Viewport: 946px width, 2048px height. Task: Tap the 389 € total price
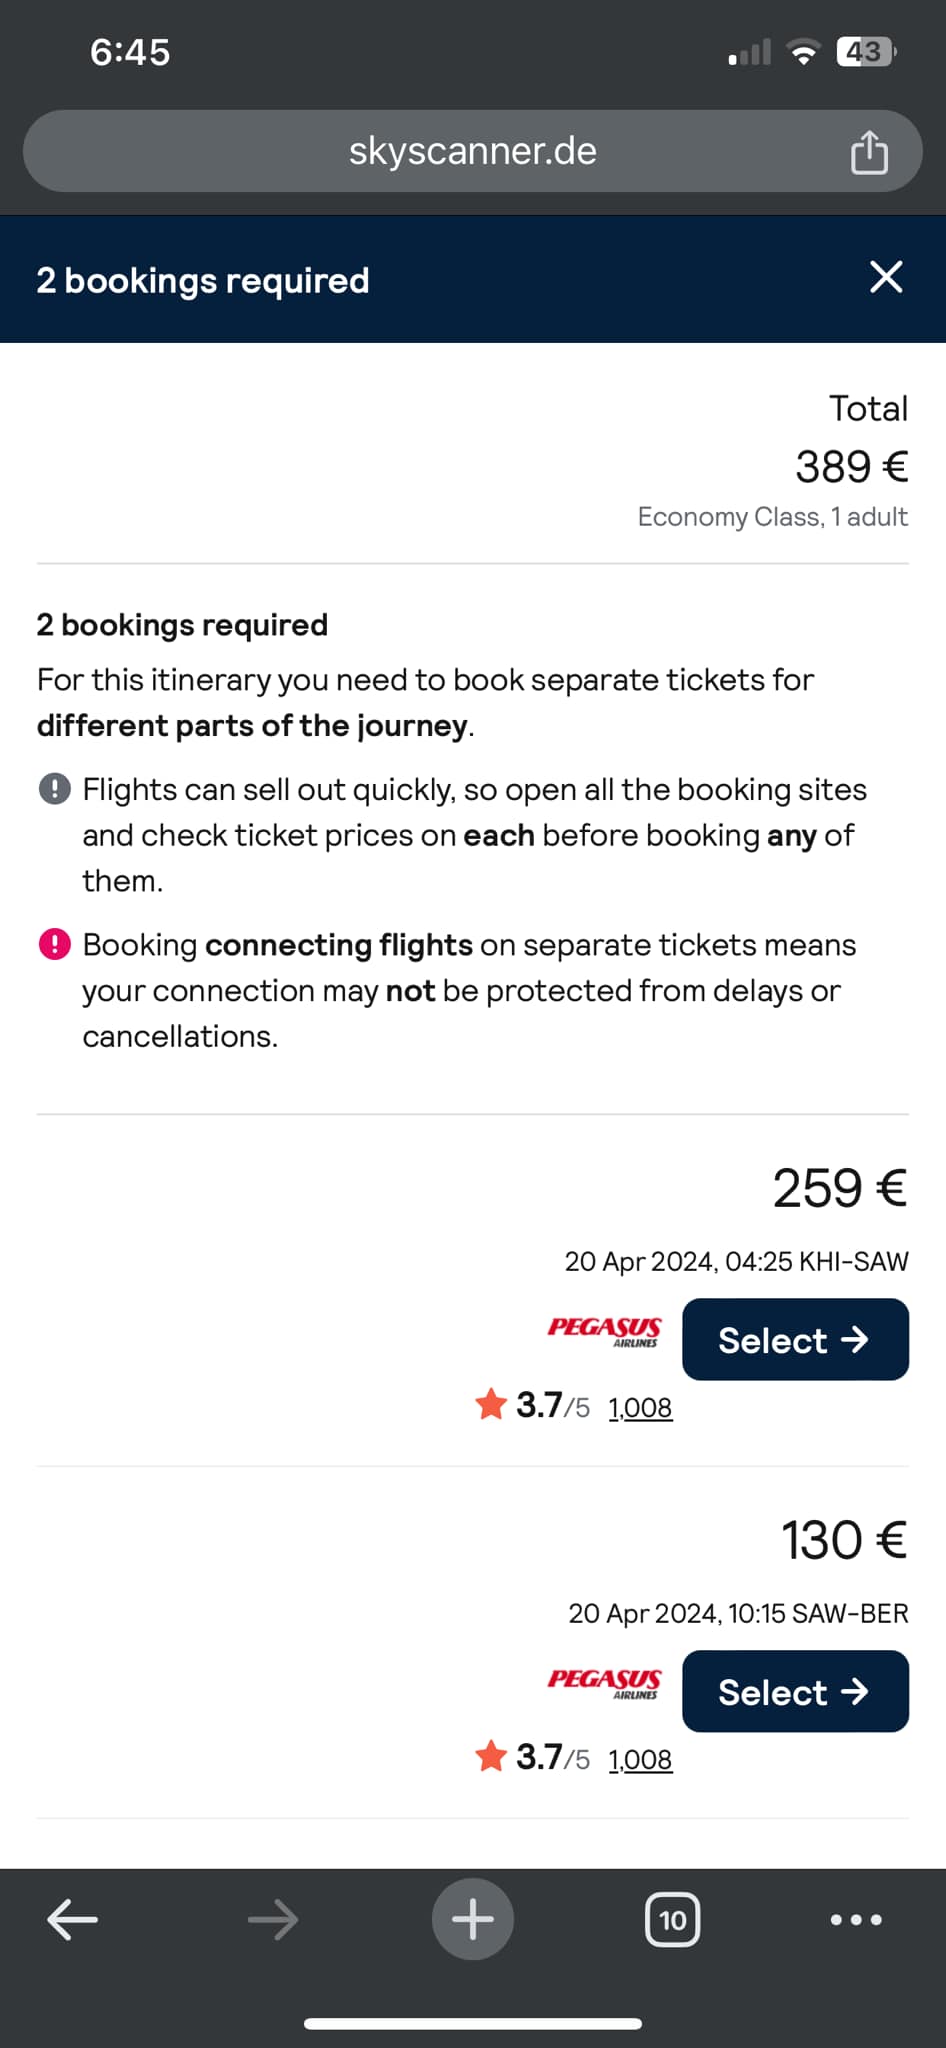coord(851,466)
